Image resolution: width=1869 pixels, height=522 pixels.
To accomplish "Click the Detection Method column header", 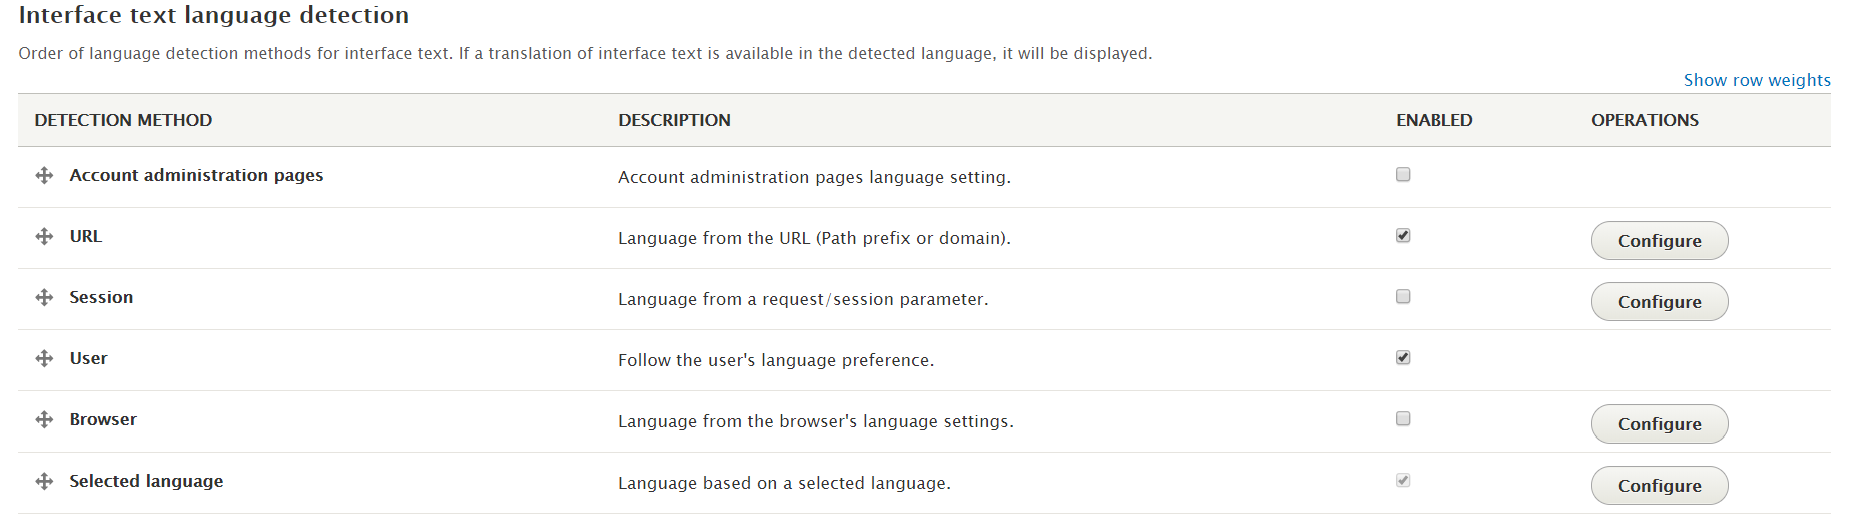I will pos(123,120).
